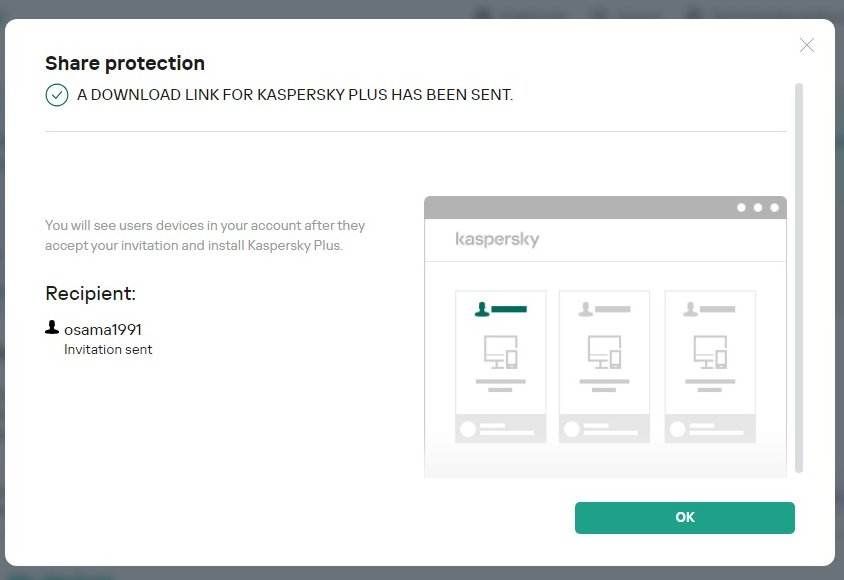Click the "Invitation sent" status text

tap(108, 350)
